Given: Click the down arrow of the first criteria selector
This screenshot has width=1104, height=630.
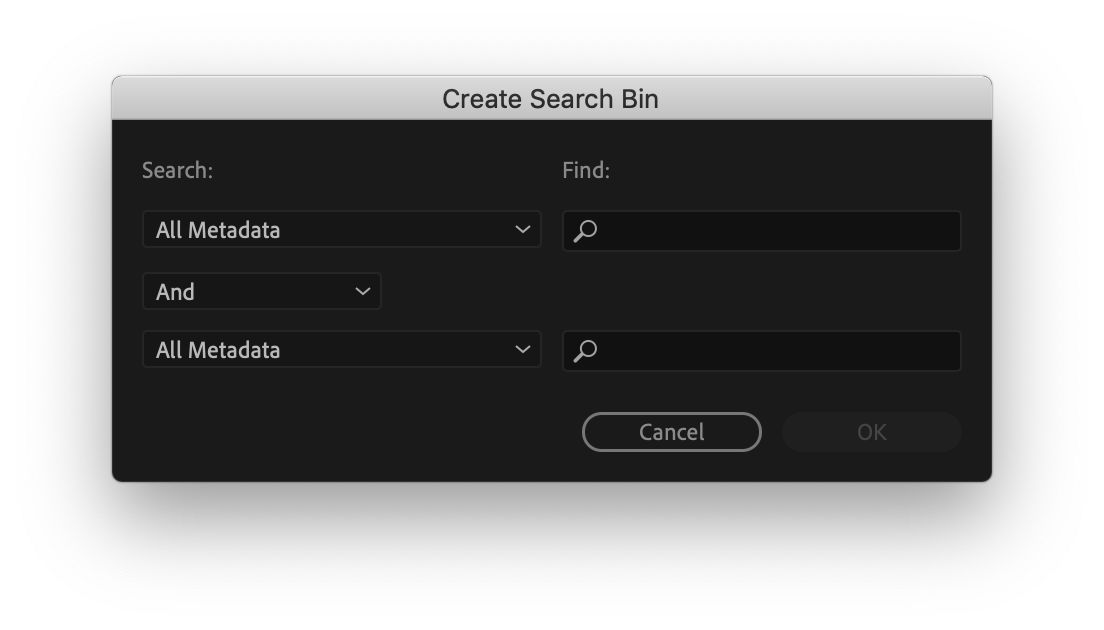Looking at the screenshot, I should click(x=524, y=230).
